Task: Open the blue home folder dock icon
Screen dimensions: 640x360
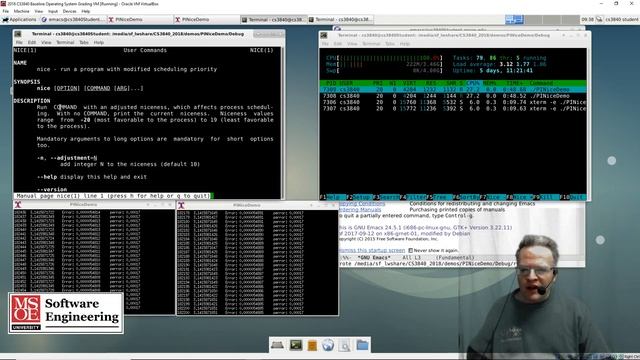Action: click(x=362, y=345)
